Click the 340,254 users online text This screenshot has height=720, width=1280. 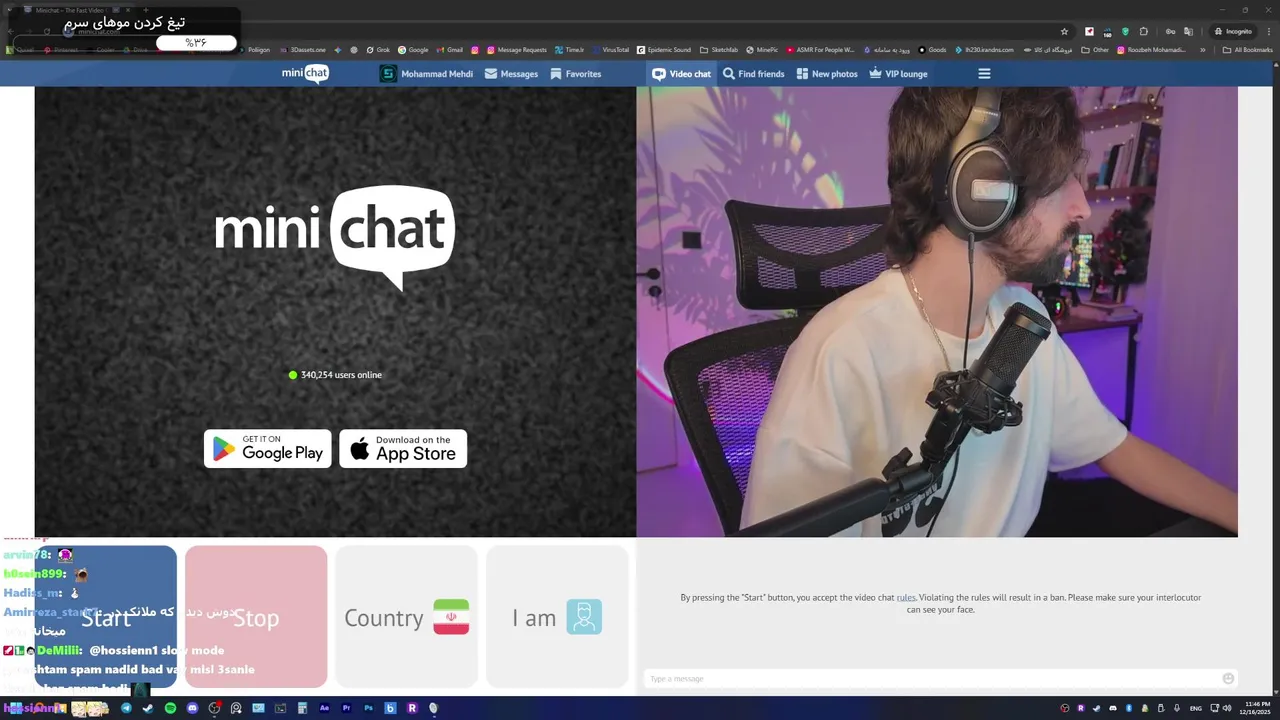(341, 375)
